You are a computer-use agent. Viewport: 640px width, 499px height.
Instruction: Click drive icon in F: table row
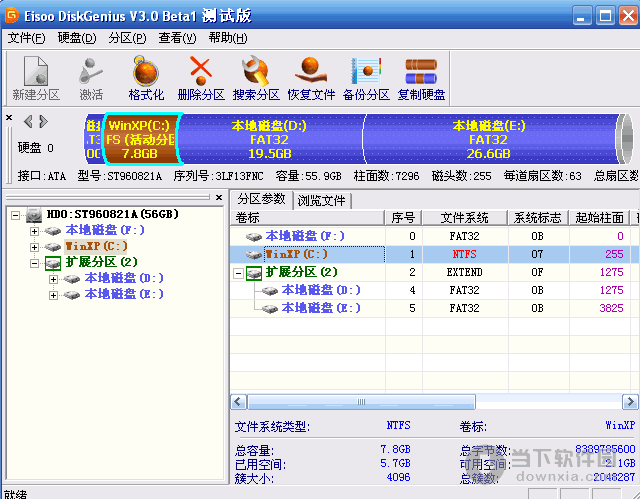253,237
